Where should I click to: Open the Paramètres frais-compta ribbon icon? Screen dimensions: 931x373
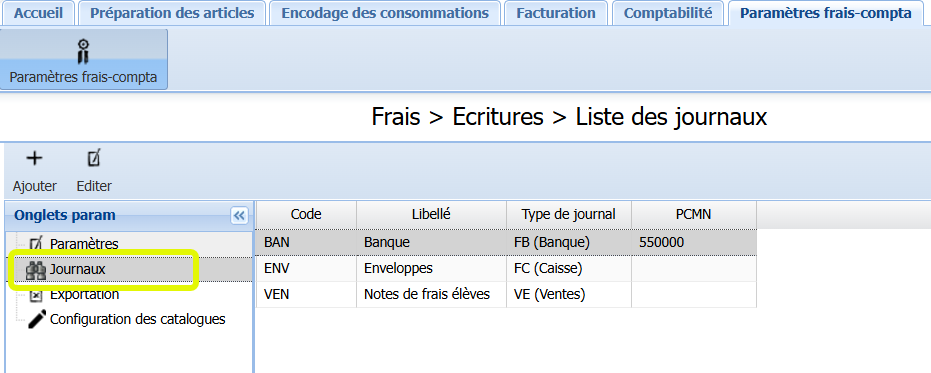84,52
